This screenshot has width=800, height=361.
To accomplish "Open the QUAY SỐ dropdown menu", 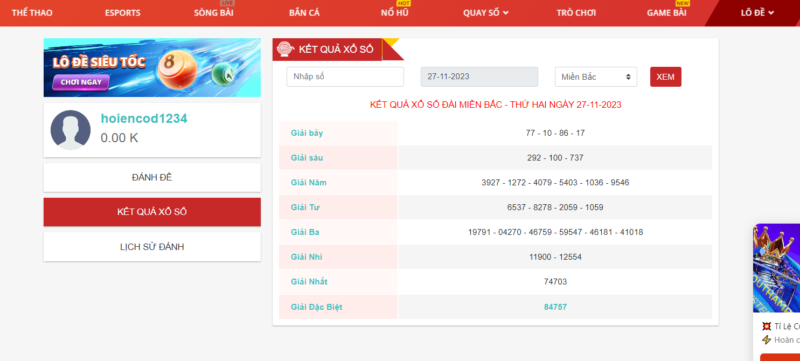I will tap(486, 13).
